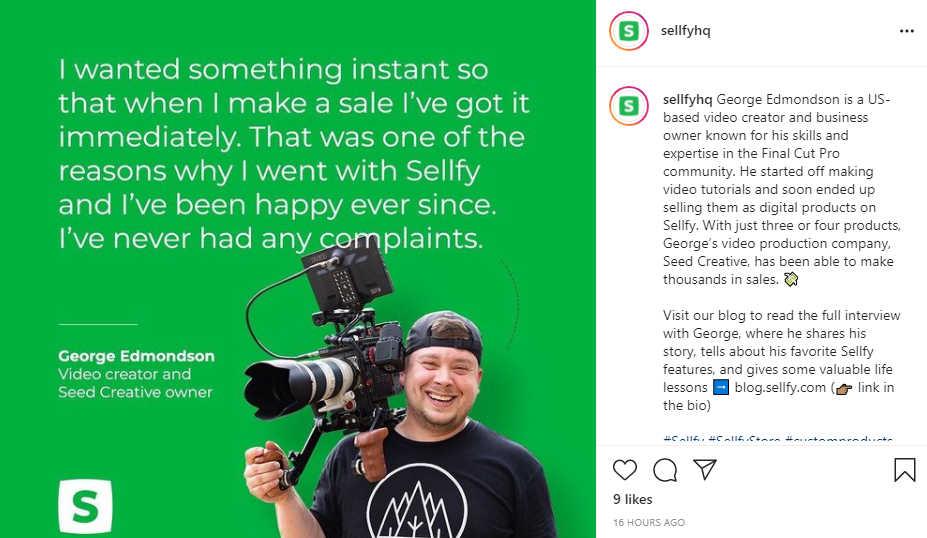Viewport: 927px width, 538px height.
Task: Click the blue arrow emoji in the caption
Action: (721, 387)
